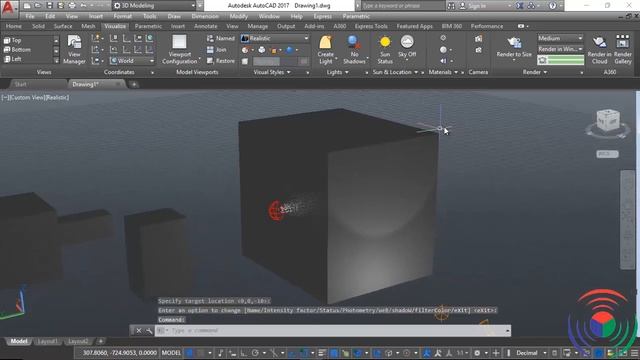Click the Undo arrow in quick access toolbar

[84, 6]
